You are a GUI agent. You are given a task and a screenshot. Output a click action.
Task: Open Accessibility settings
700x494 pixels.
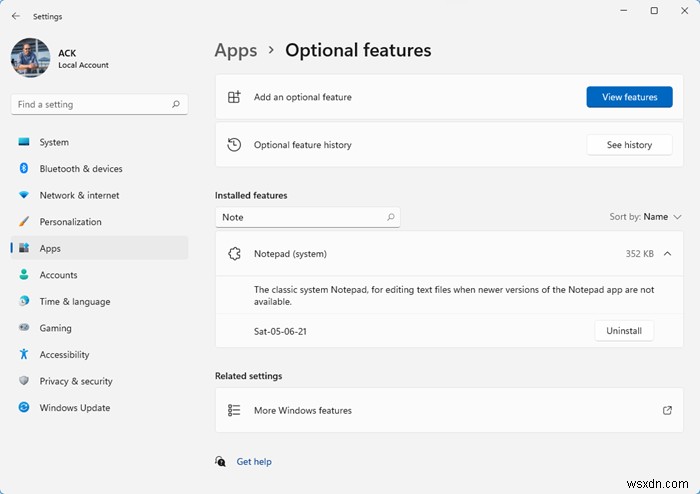(x=64, y=355)
